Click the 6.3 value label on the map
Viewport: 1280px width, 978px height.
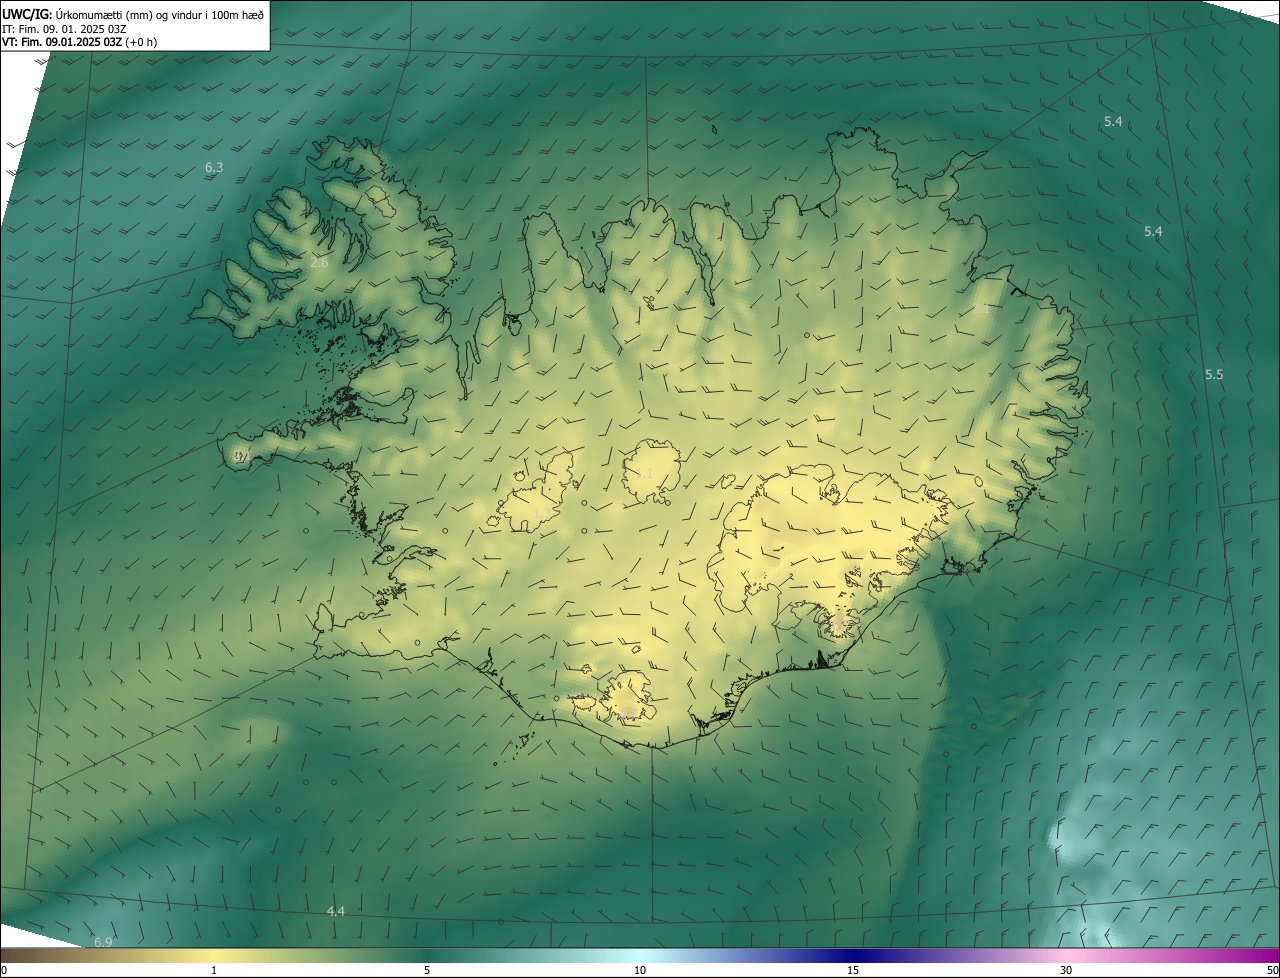click(214, 168)
